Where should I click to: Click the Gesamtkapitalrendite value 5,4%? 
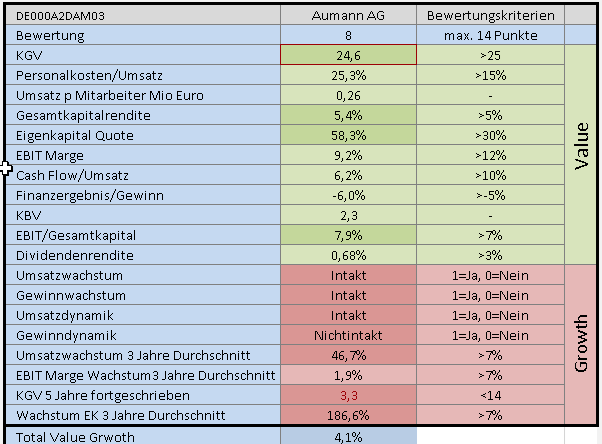tap(348, 115)
